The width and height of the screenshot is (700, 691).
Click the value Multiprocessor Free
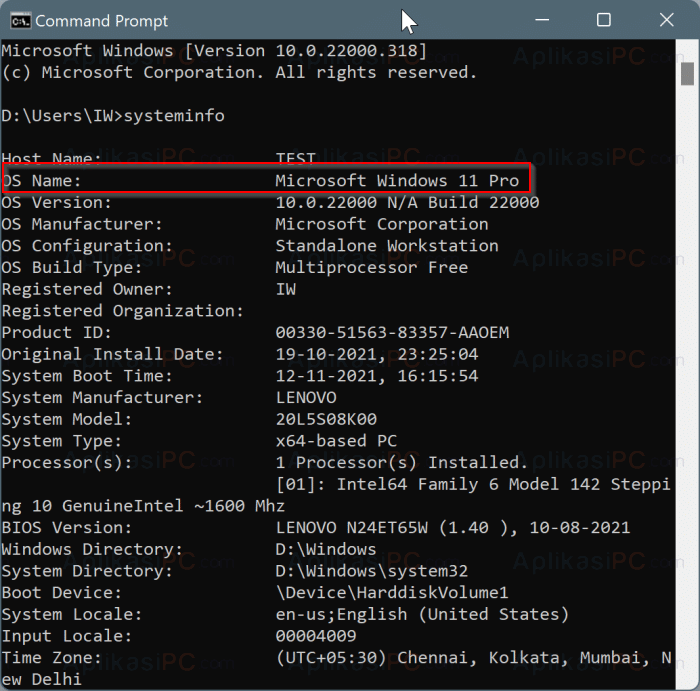pos(372,268)
